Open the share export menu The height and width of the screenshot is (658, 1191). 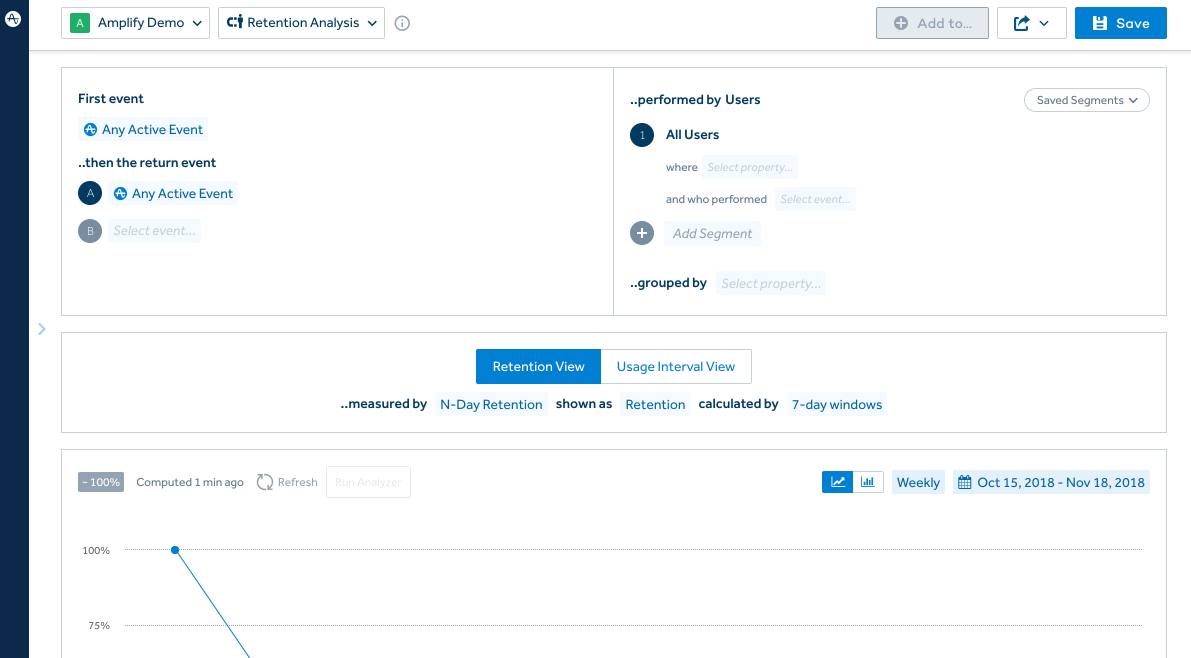(x=1031, y=23)
